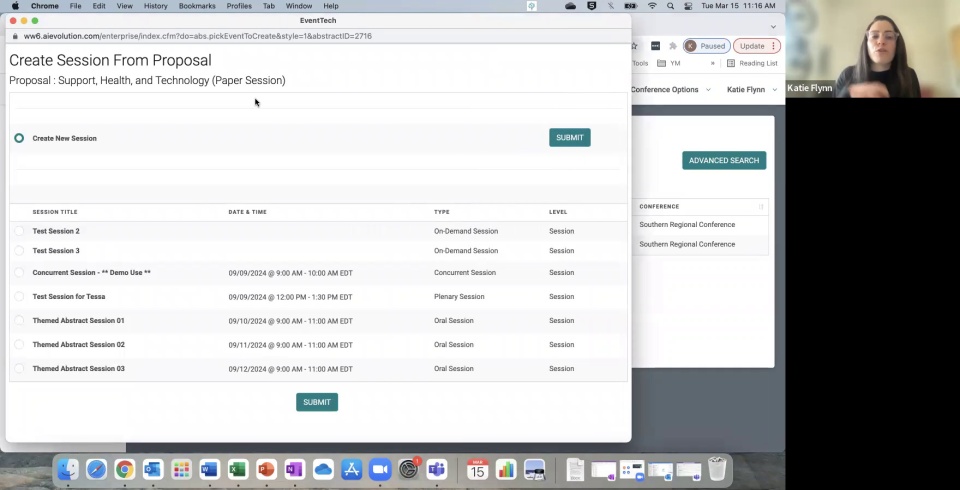Open the Tab menu
The width and height of the screenshot is (960, 490).
(x=268, y=6)
